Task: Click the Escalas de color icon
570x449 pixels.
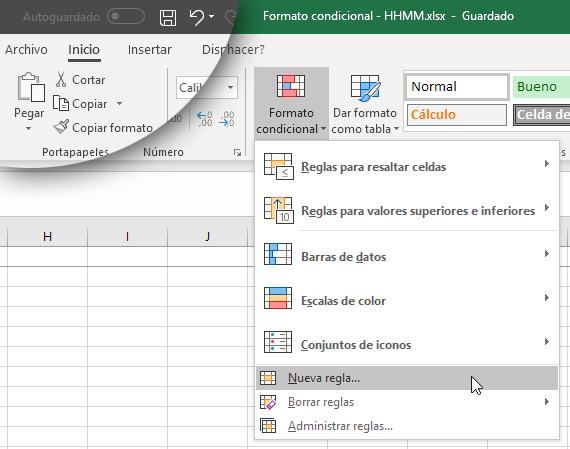Action: pos(278,298)
